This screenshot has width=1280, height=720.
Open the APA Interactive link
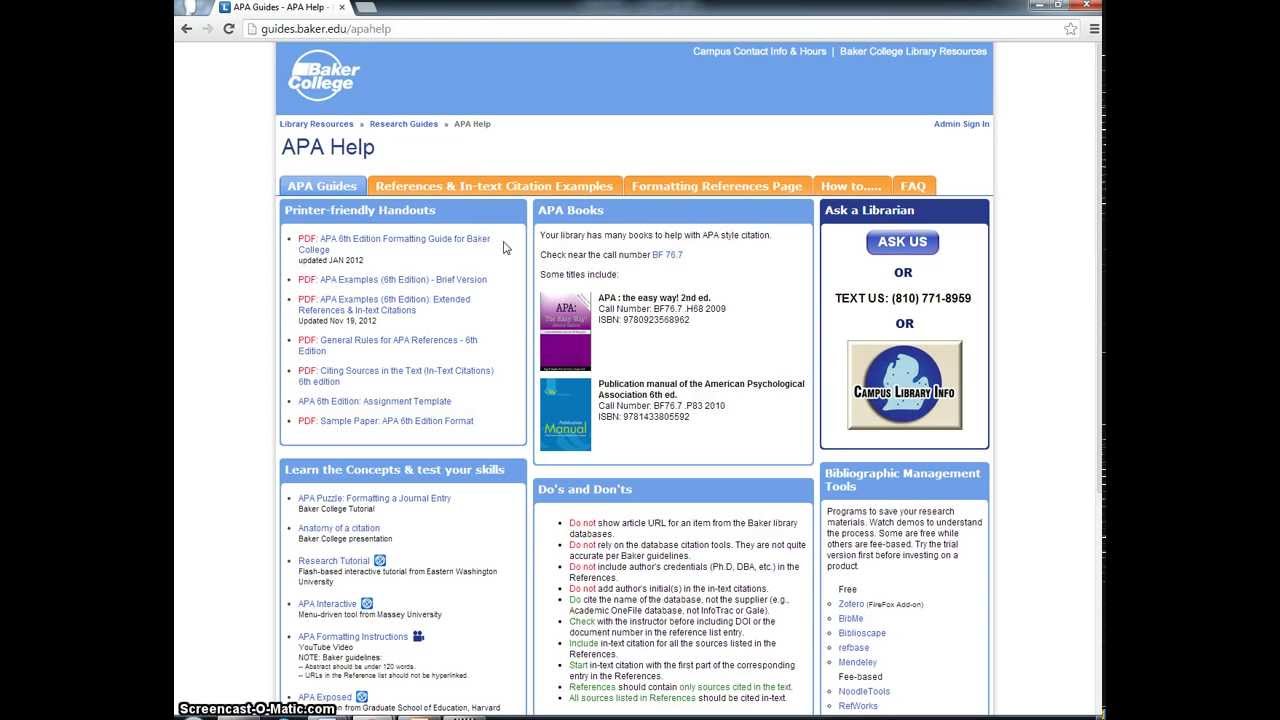pos(327,604)
